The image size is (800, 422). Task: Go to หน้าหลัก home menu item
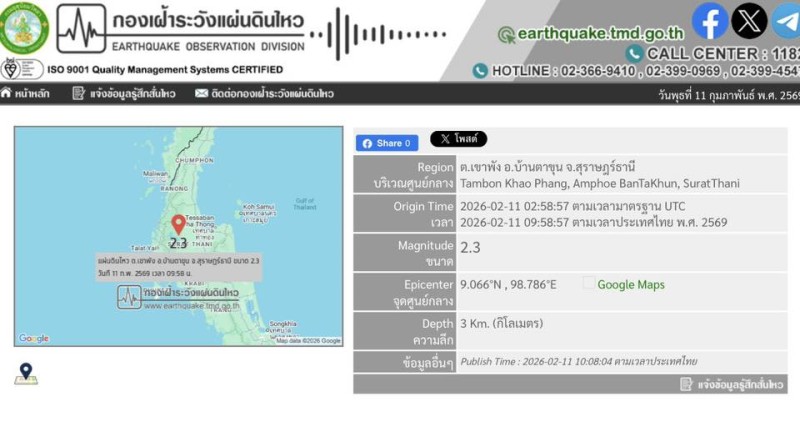(27, 94)
